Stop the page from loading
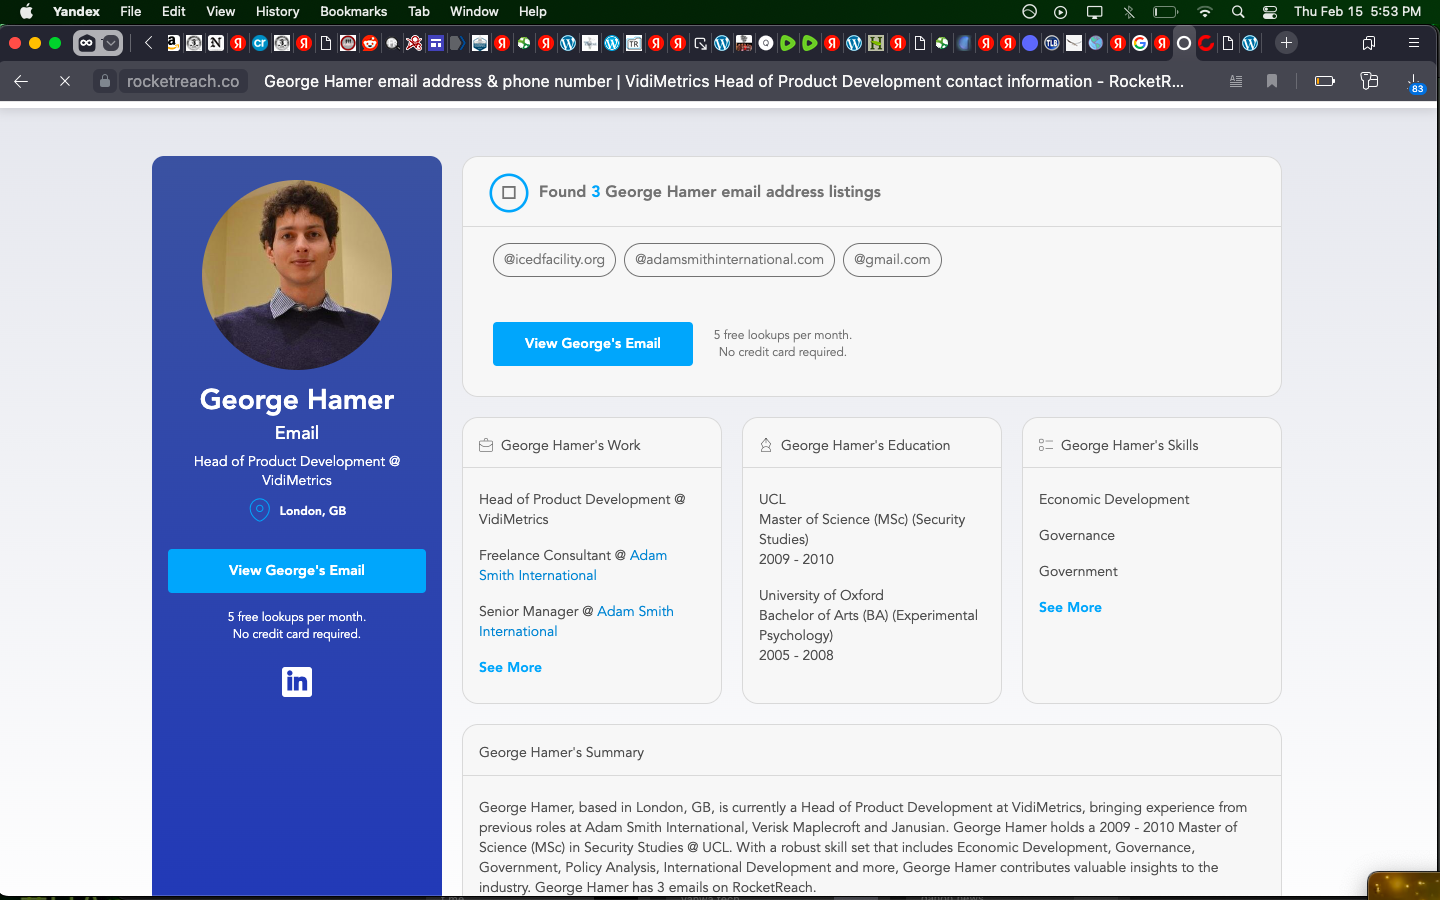Screen dimensions: 1440x900 coord(65,81)
